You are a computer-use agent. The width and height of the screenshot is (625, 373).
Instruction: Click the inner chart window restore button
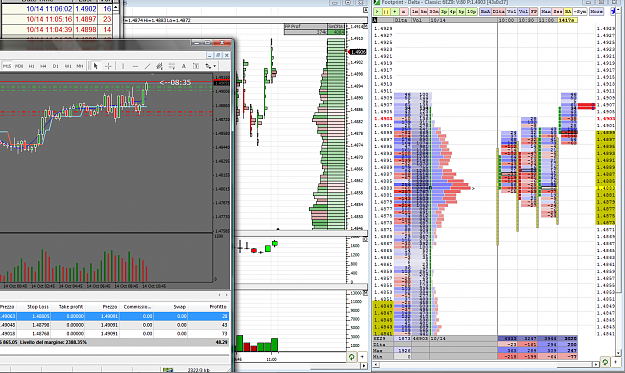(x=218, y=55)
